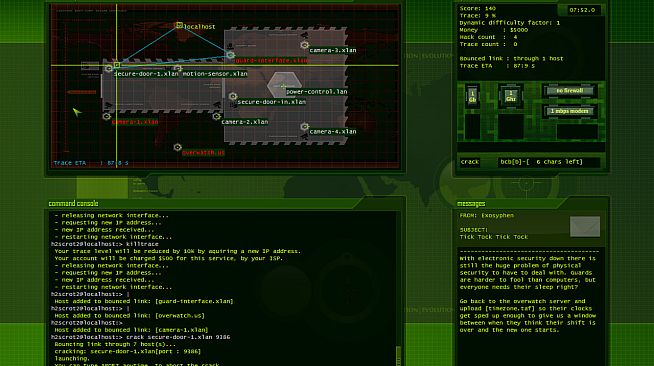
Task: Click 'cracking: secure-door-1.xlan[port : 9186]' line
Action: coord(128,351)
